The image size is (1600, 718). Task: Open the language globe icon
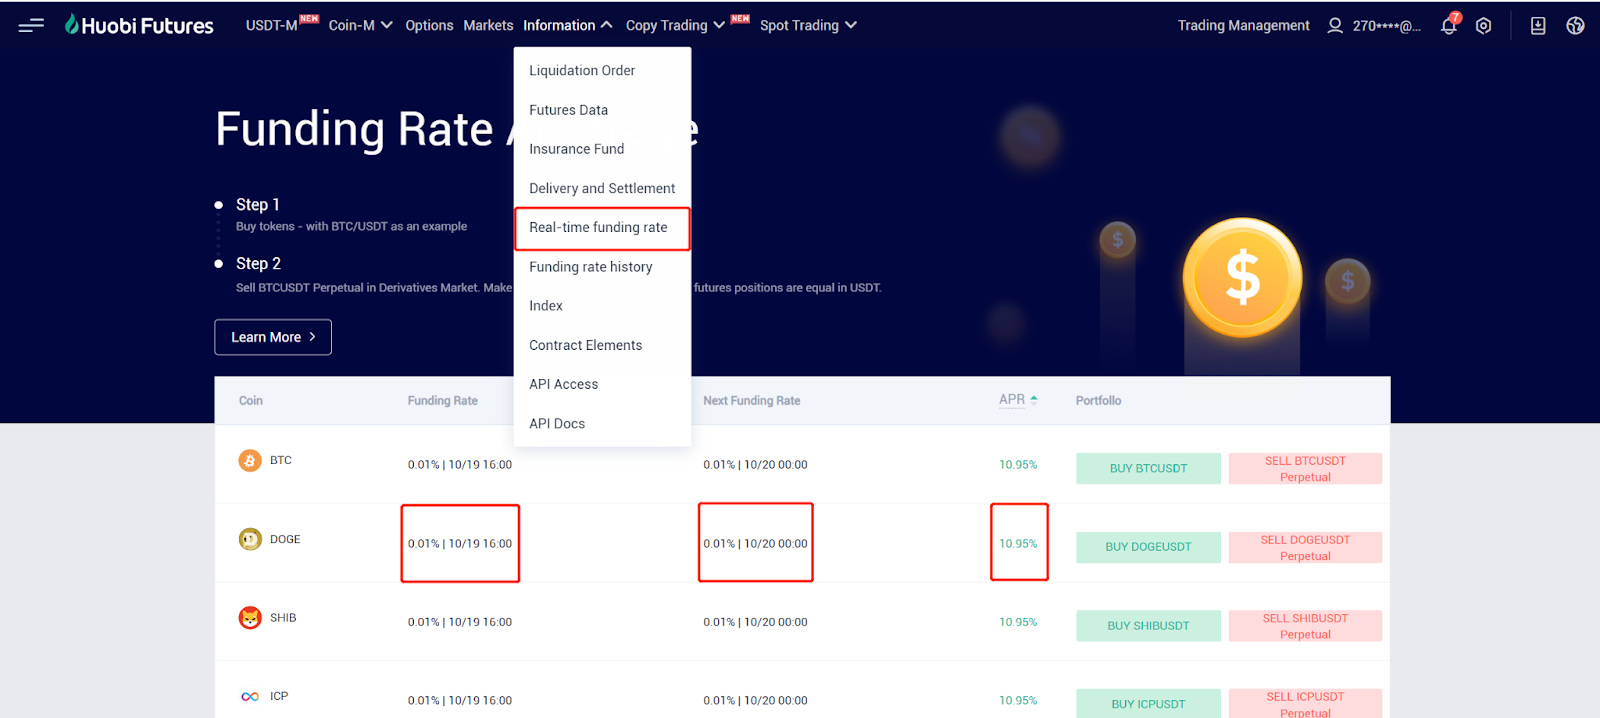click(x=1575, y=26)
